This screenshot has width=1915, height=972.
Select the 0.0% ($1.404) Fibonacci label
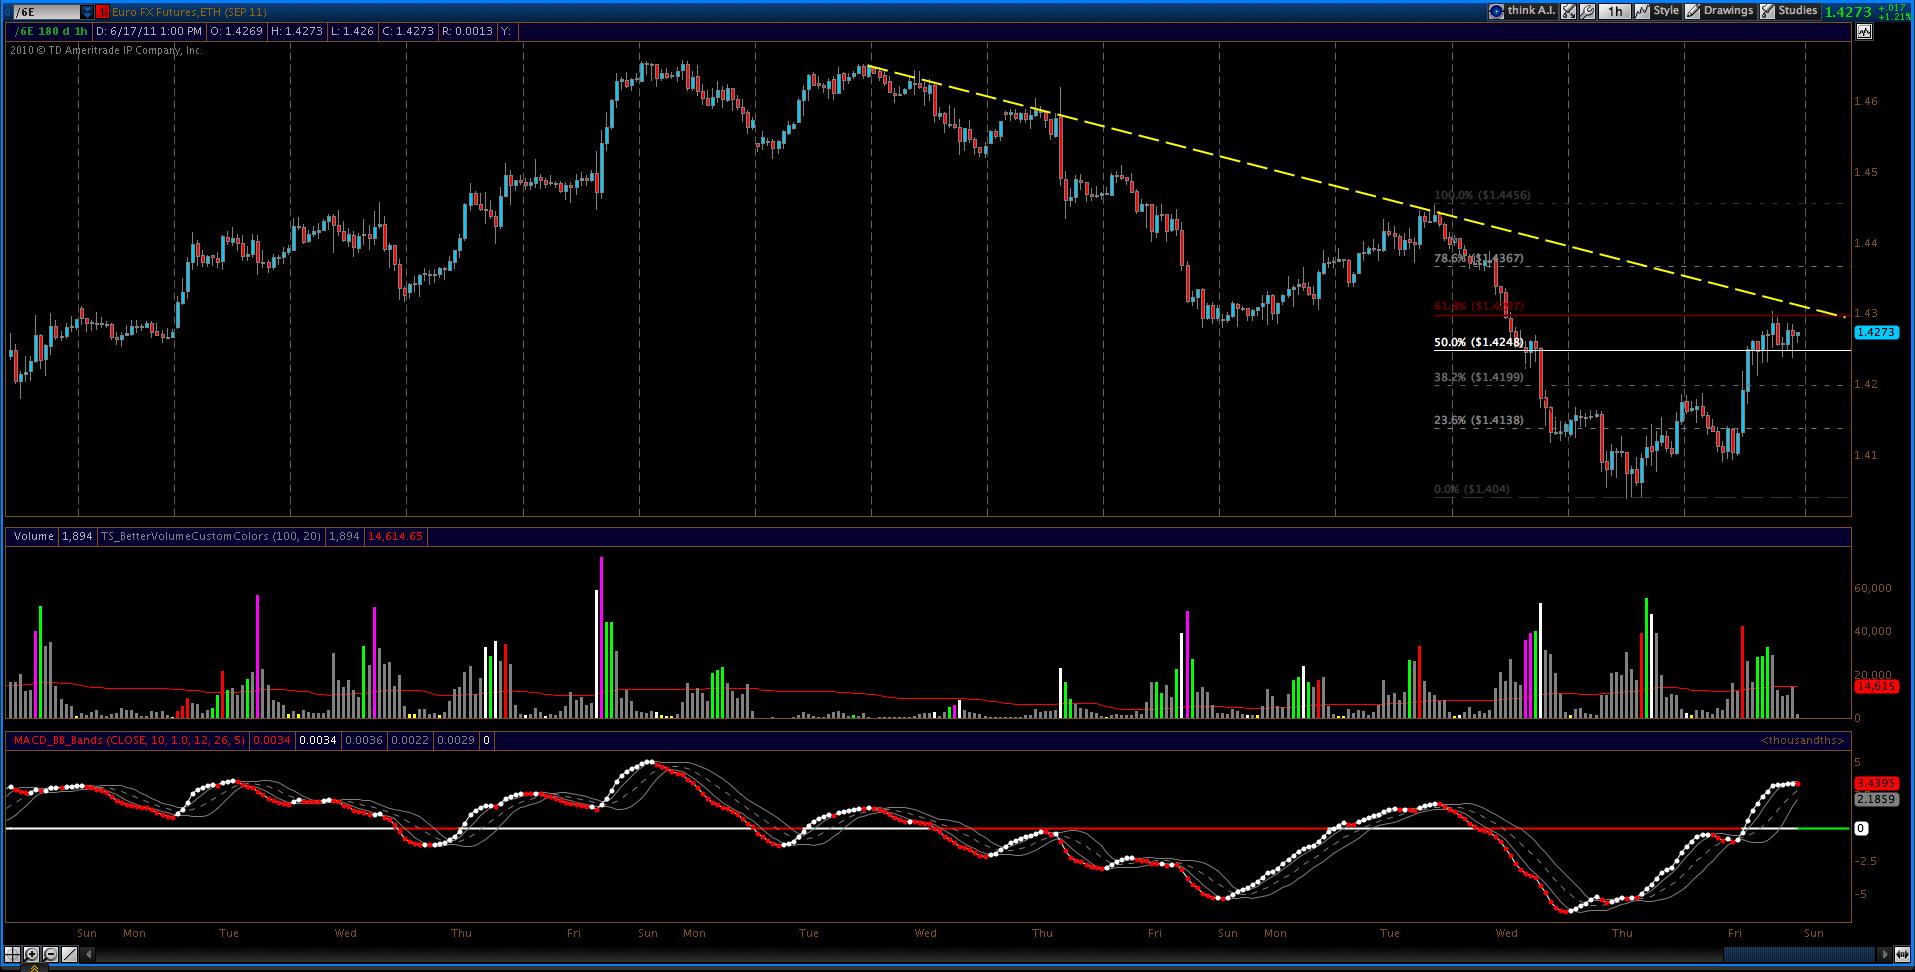(x=1472, y=490)
